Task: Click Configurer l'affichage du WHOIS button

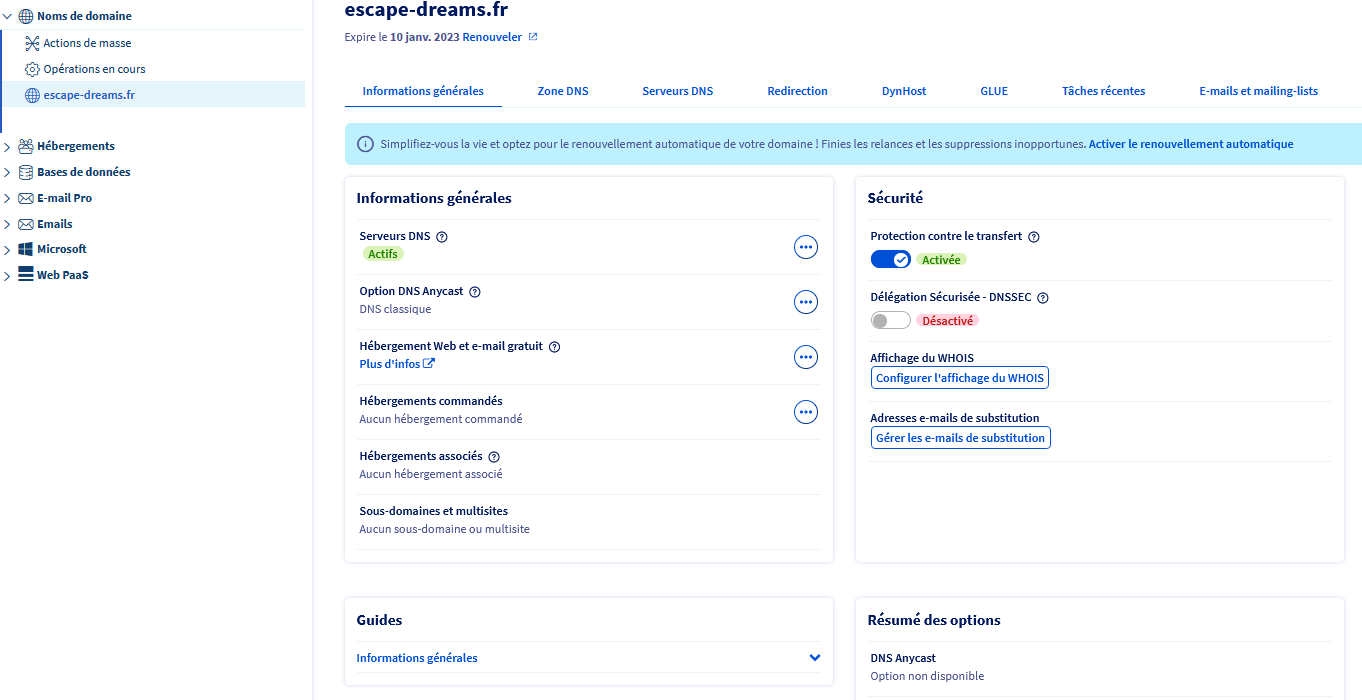Action: [960, 378]
